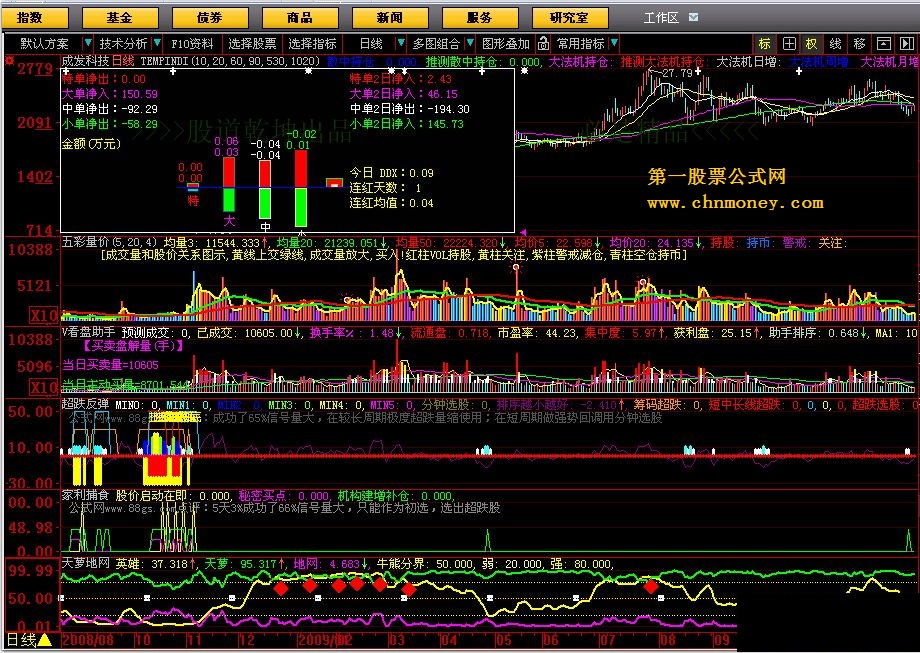Click the 选择股票 button
The width and height of the screenshot is (920, 653).
(x=252, y=43)
